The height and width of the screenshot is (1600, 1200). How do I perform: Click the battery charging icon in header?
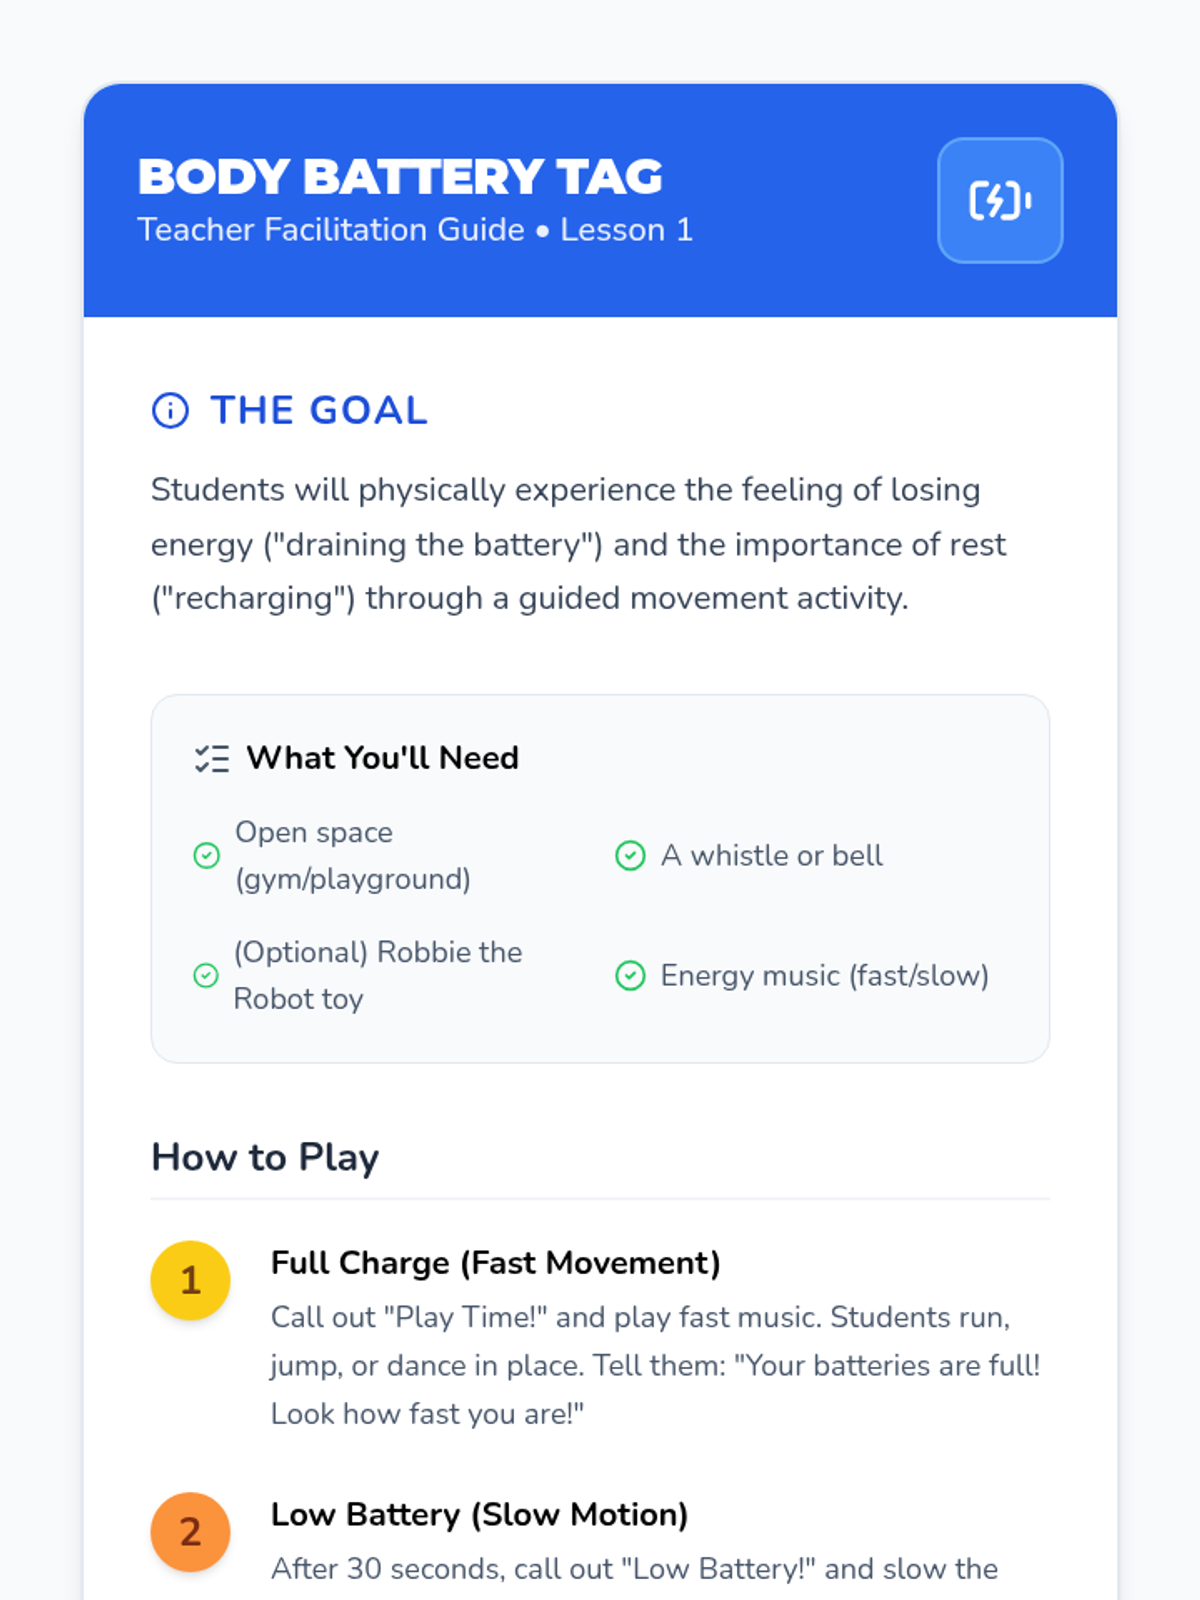tap(999, 201)
